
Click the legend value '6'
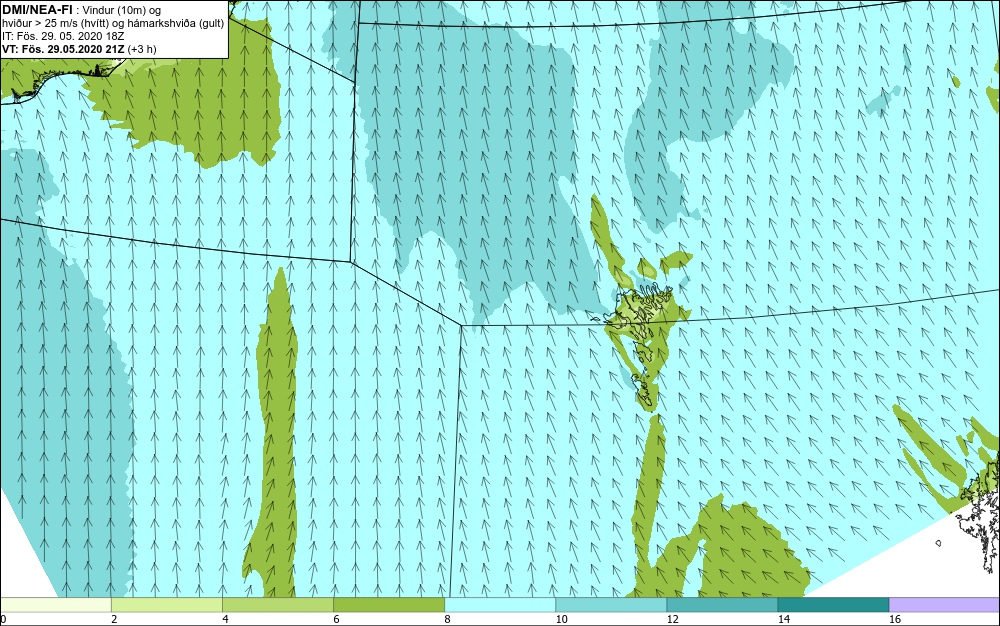click(336, 619)
